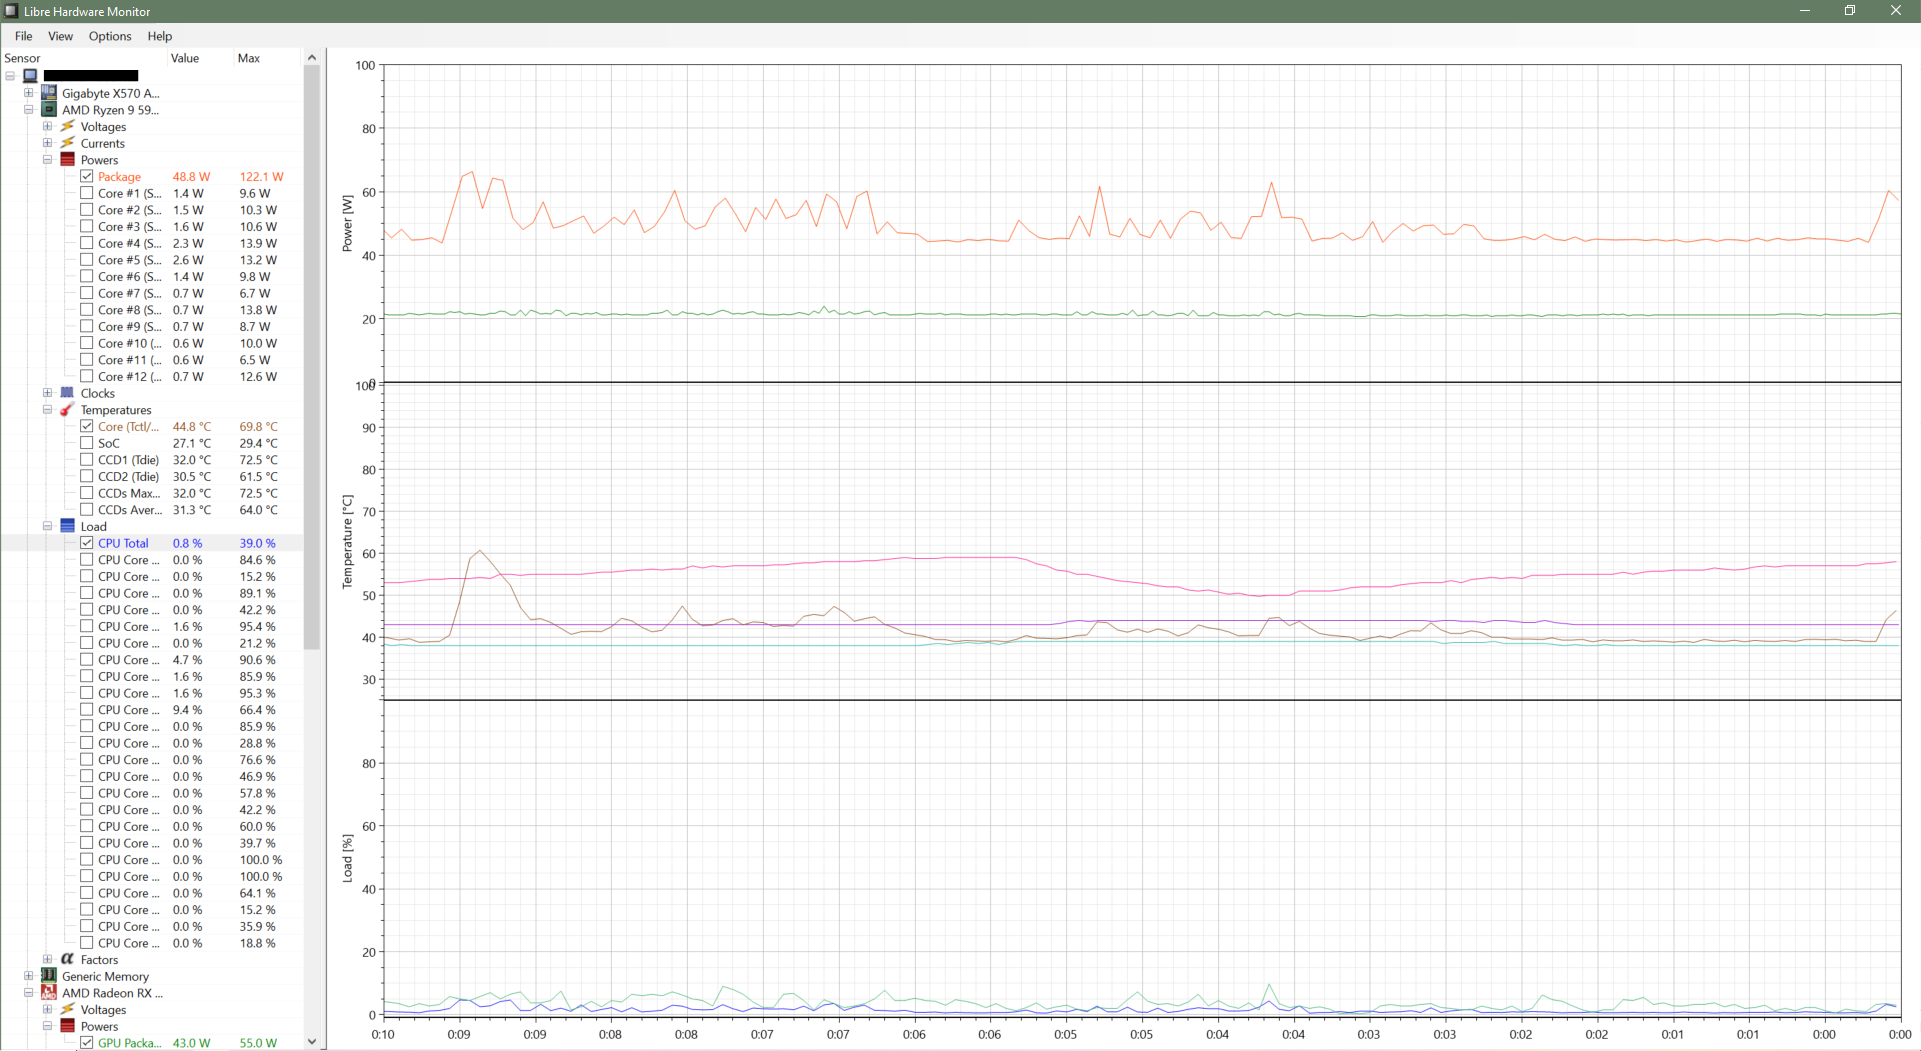Click the Libre Hardware Monitor title icon
Screen dimensions: 1921x1051
(x=11, y=11)
